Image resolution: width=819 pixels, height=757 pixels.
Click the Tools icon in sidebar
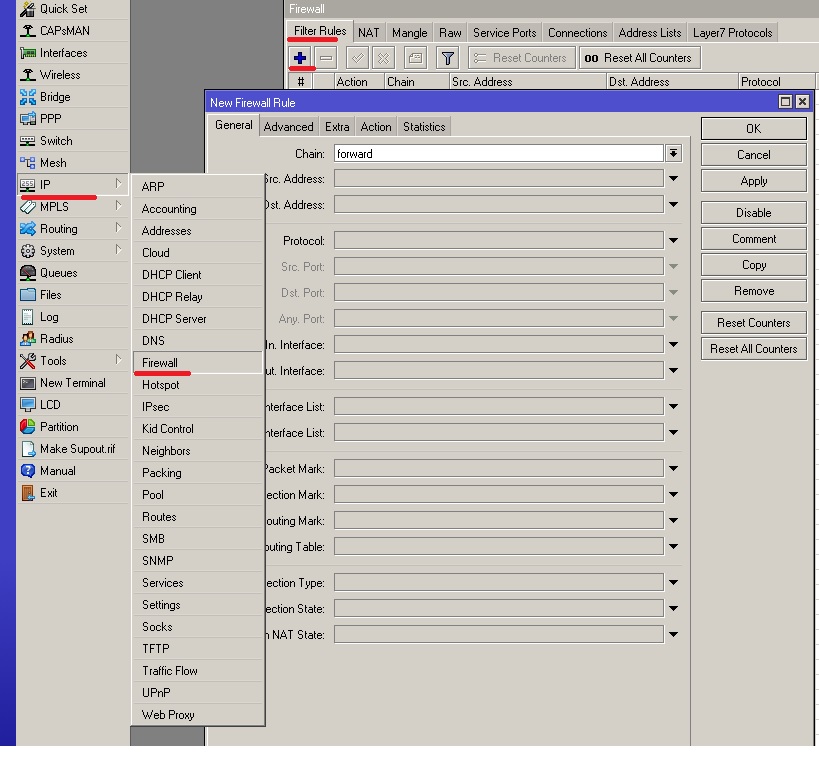[x=28, y=361]
